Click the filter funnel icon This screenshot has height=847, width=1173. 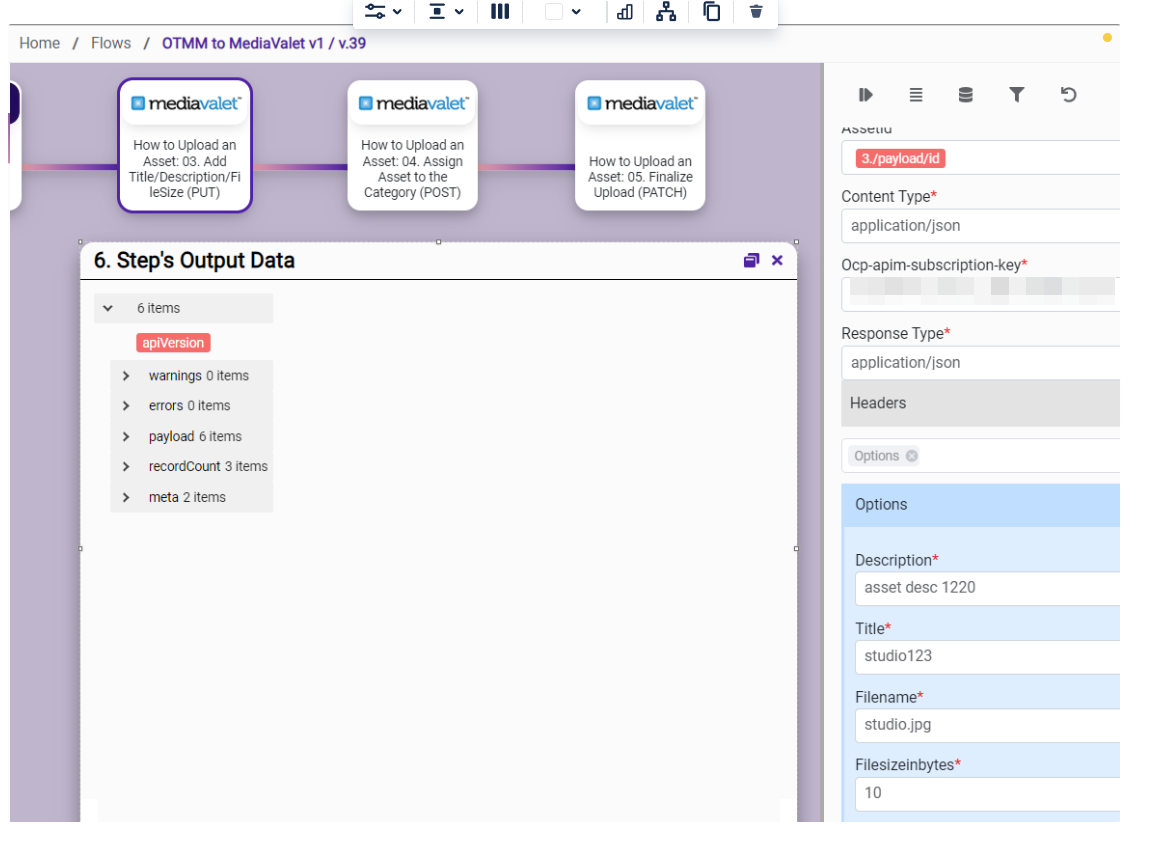[1016, 95]
